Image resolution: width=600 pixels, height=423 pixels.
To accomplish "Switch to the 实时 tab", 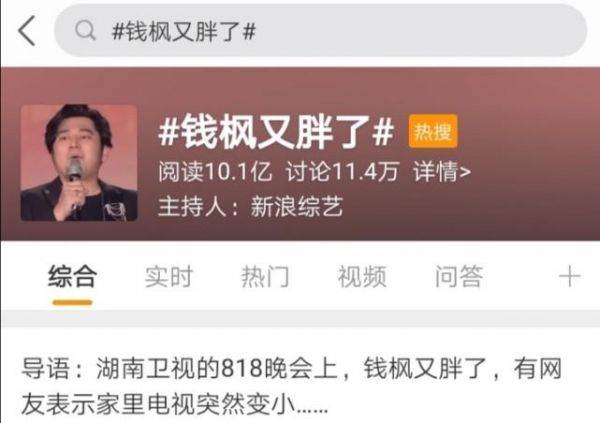I will pyautogui.click(x=169, y=276).
